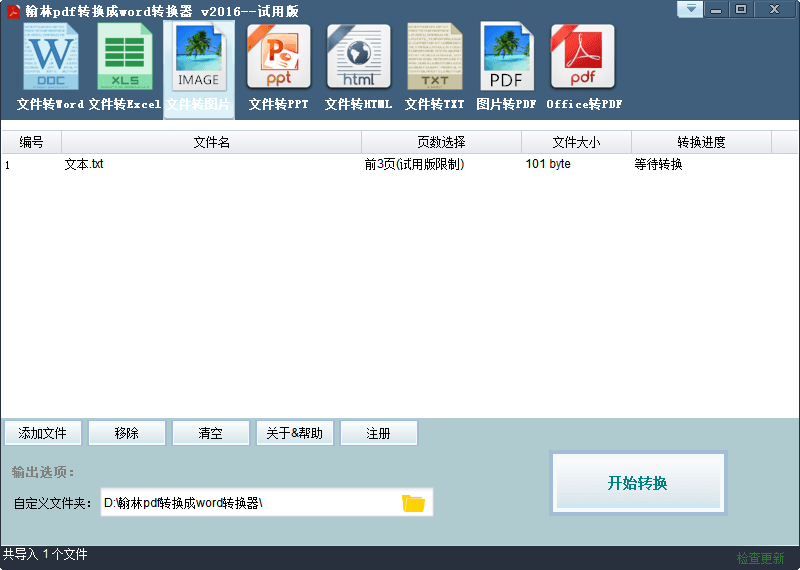800x570 pixels.
Task: Select the file row 文本.txt
Action: [x=399, y=164]
